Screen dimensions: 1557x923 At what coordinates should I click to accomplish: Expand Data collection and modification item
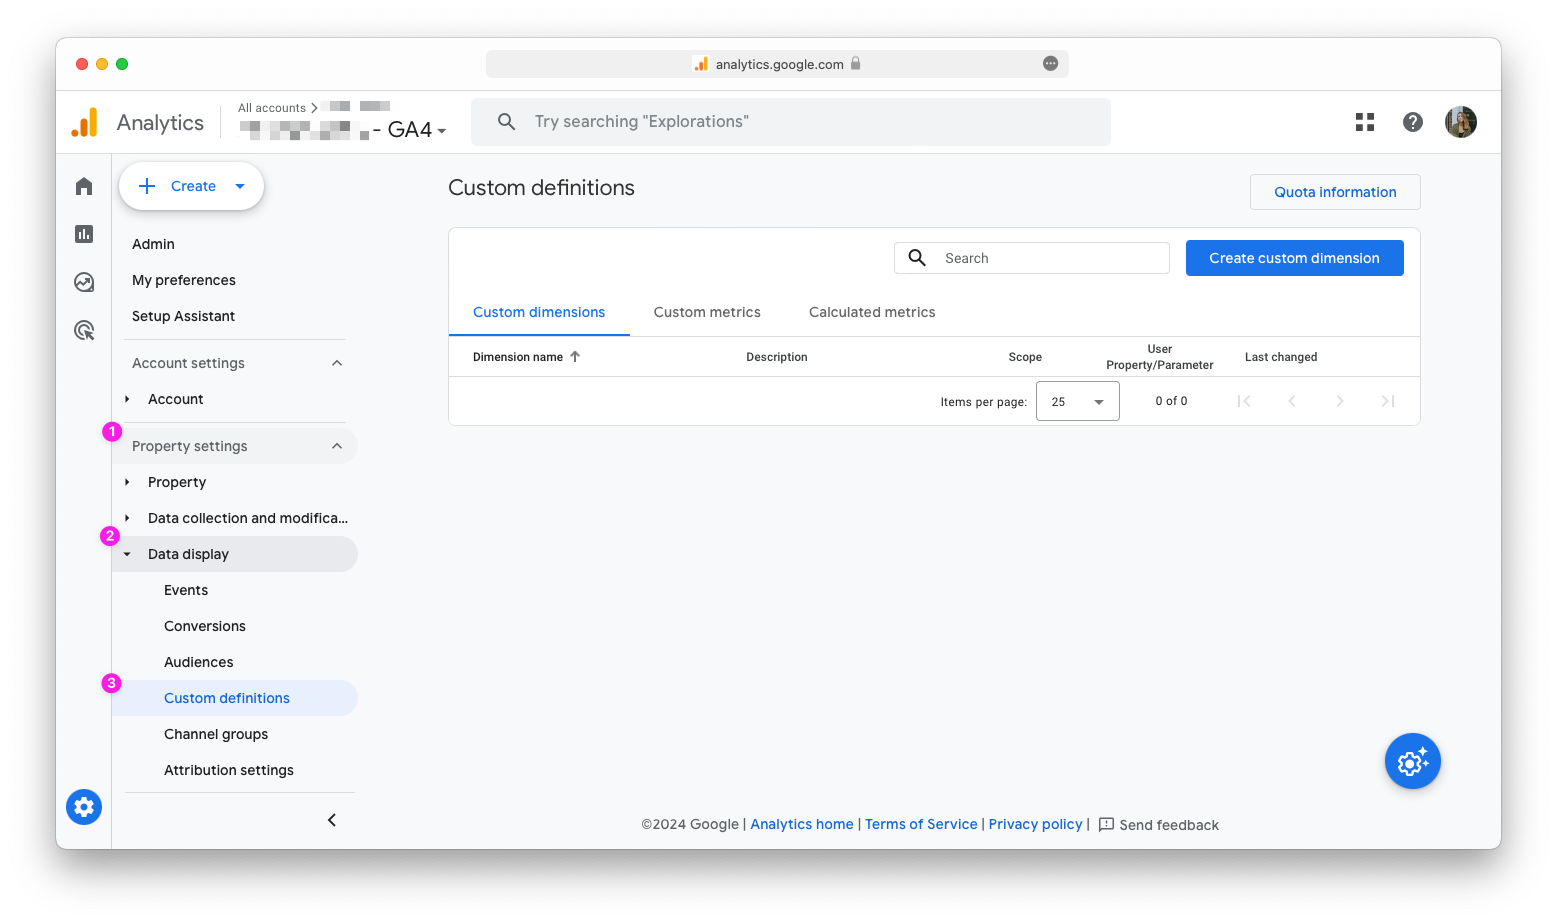tap(127, 518)
